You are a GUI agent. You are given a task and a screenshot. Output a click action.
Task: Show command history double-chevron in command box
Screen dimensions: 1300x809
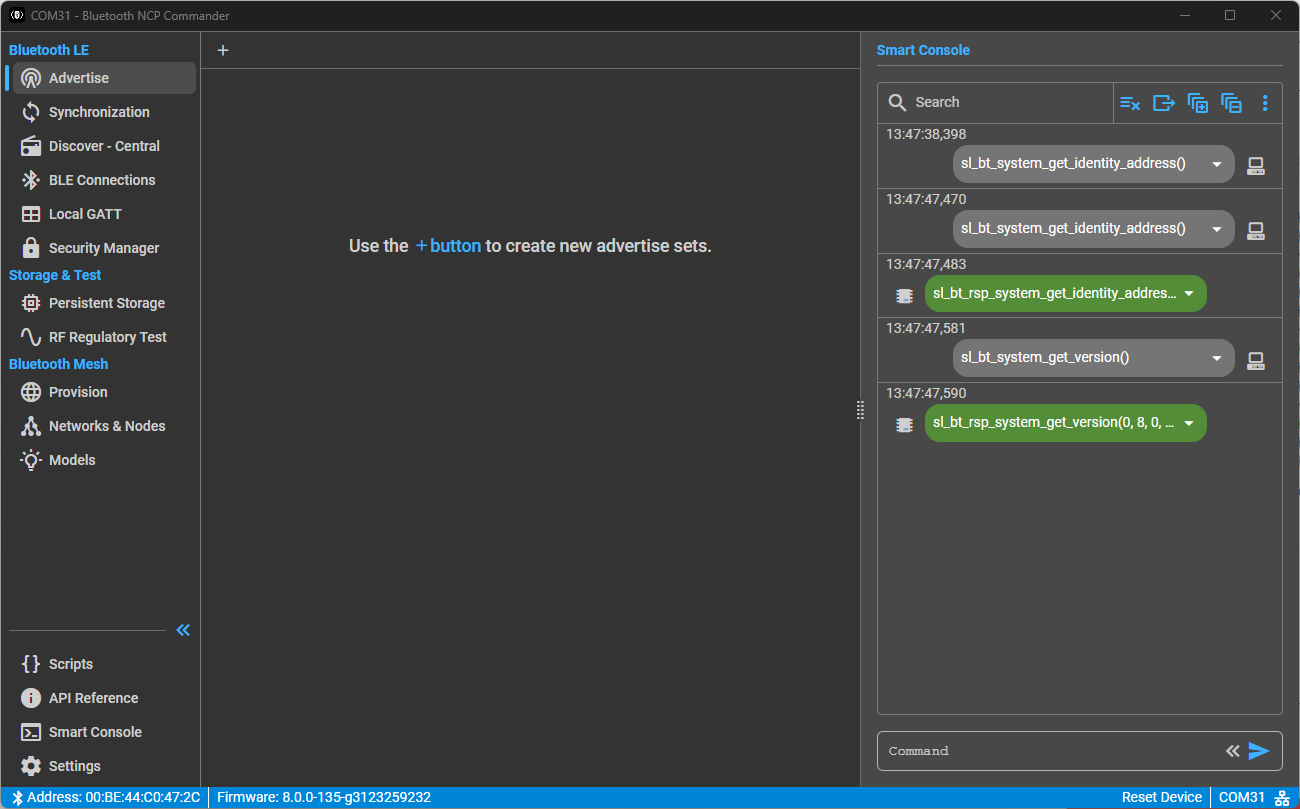(x=1233, y=751)
